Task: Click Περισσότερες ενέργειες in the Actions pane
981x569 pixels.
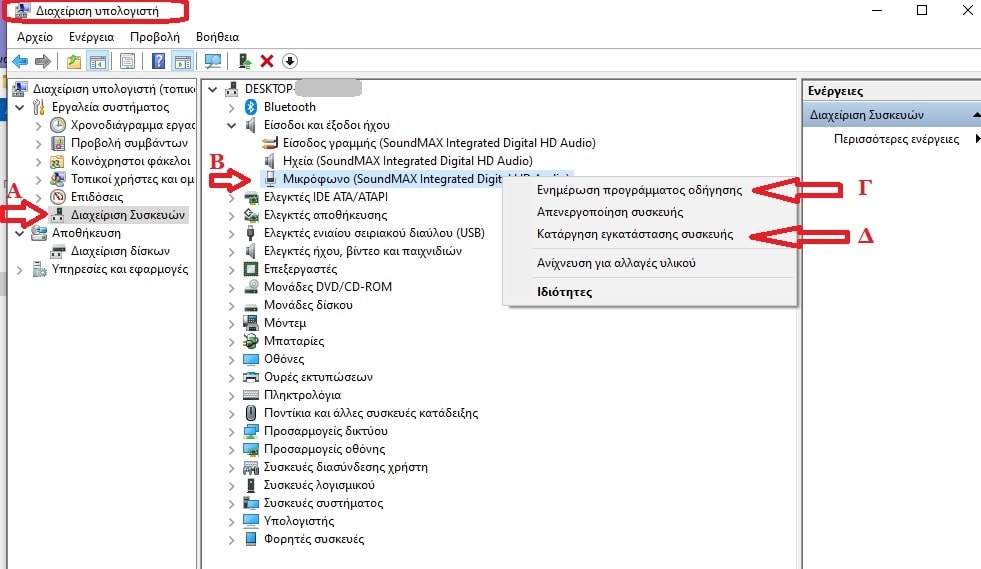Action: pos(895,139)
